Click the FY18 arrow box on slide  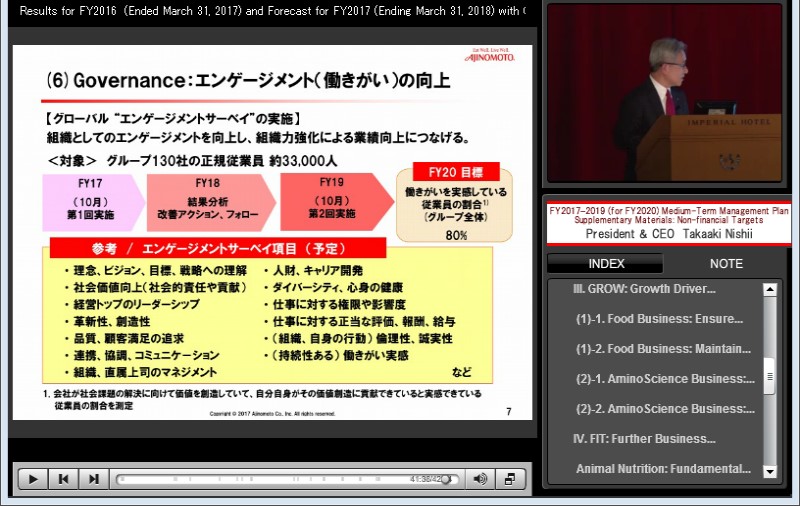click(x=210, y=203)
